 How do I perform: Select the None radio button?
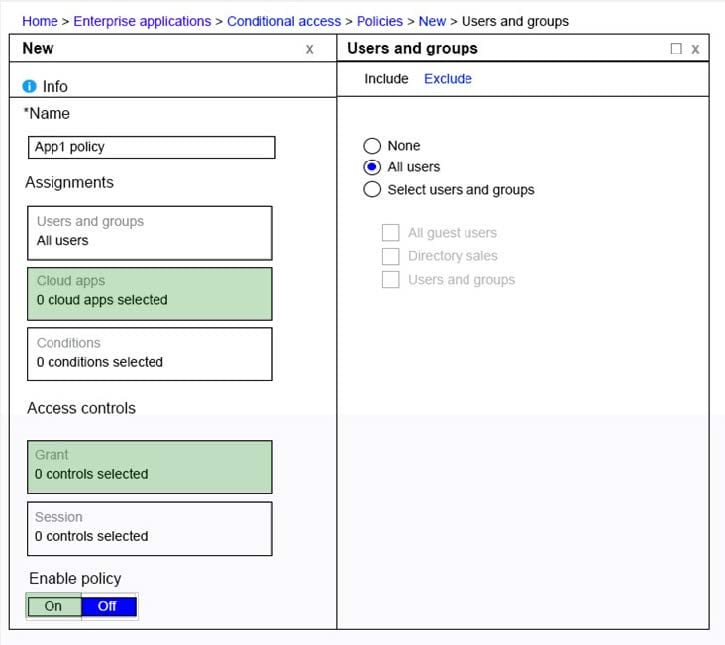pos(372,146)
